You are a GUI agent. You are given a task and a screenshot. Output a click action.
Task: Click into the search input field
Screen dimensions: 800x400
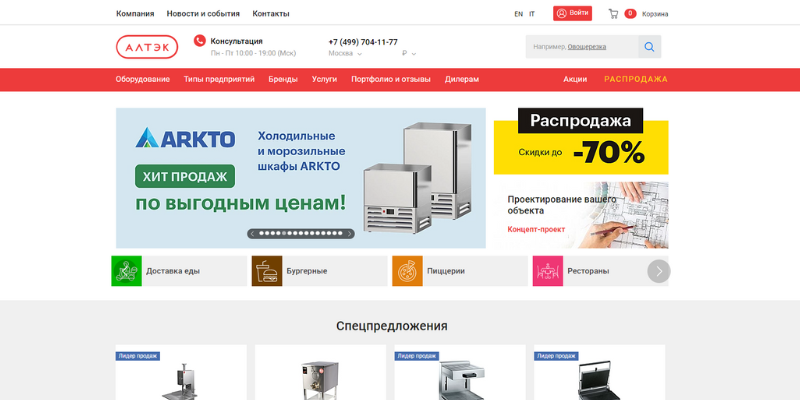tap(581, 47)
